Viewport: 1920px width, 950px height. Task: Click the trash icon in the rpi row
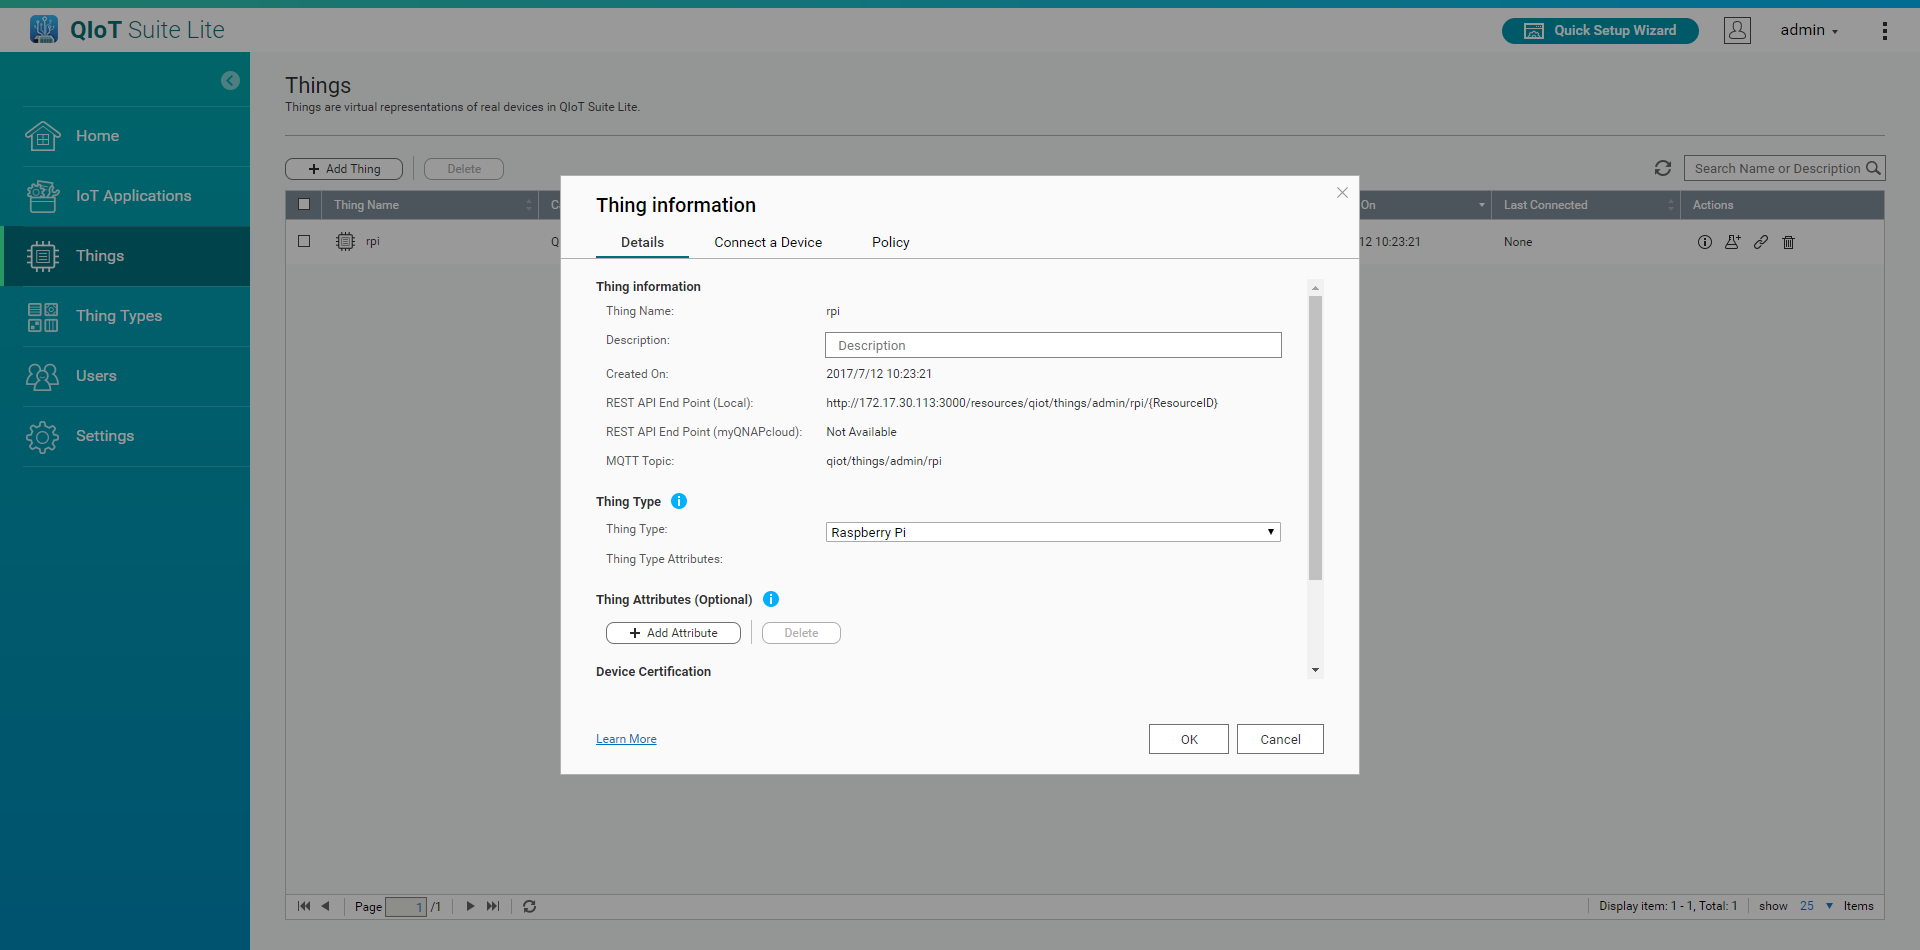coord(1789,242)
